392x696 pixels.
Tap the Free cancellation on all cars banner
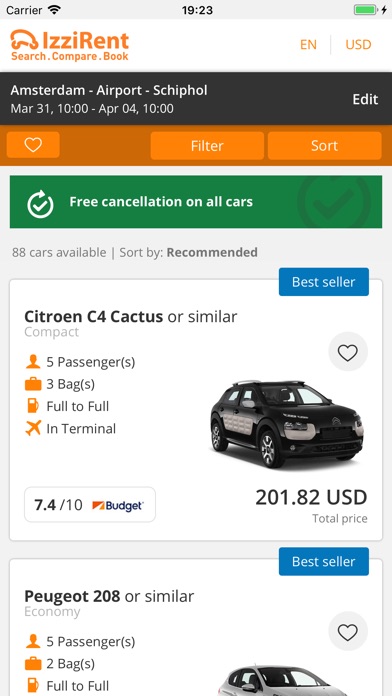click(x=196, y=202)
